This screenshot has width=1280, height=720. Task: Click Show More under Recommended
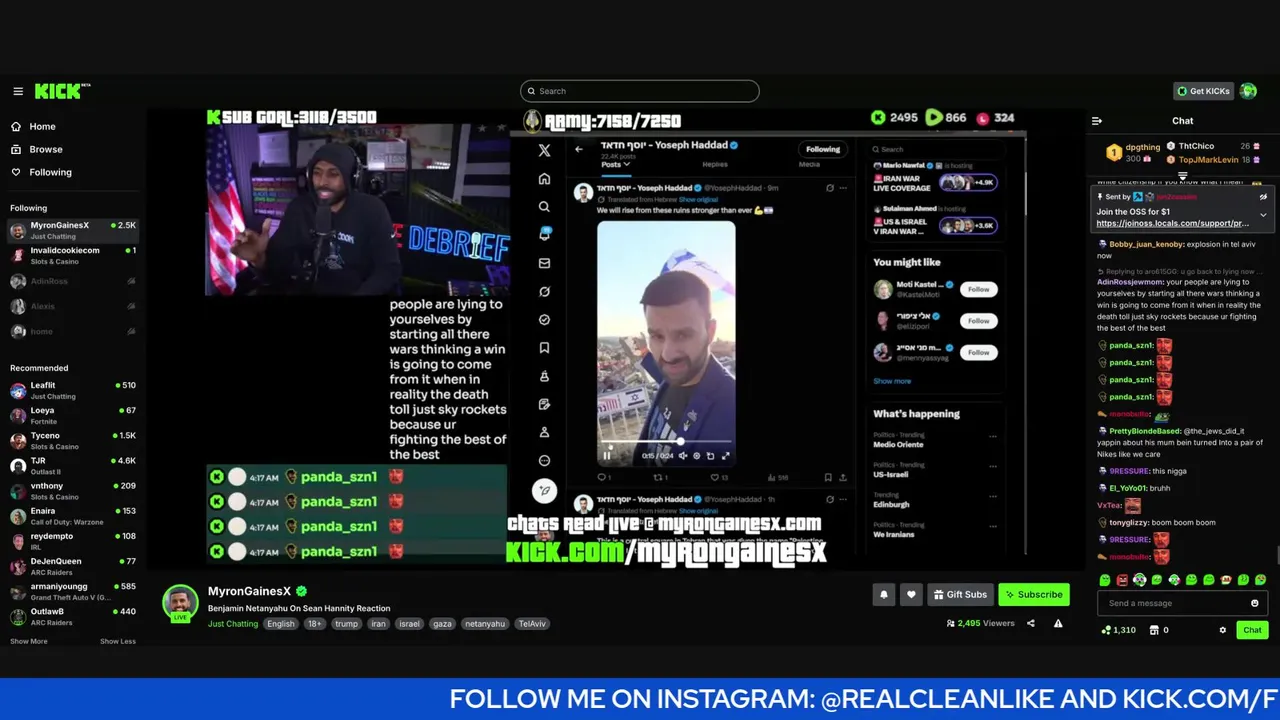click(x=29, y=641)
